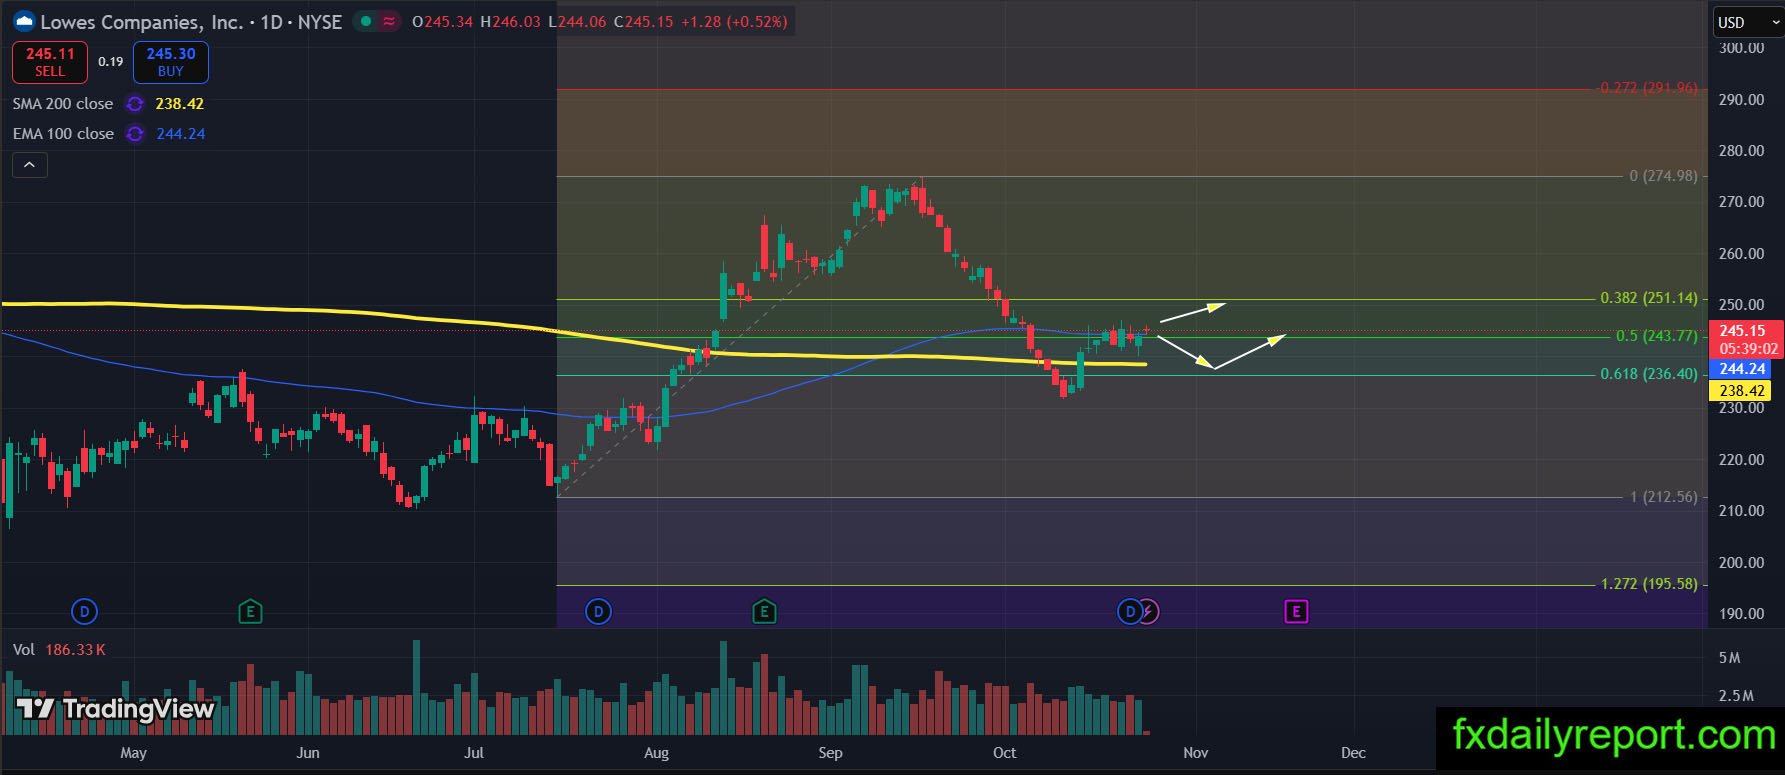
Task: Open the earnings marker in mid-August
Action: pos(764,611)
